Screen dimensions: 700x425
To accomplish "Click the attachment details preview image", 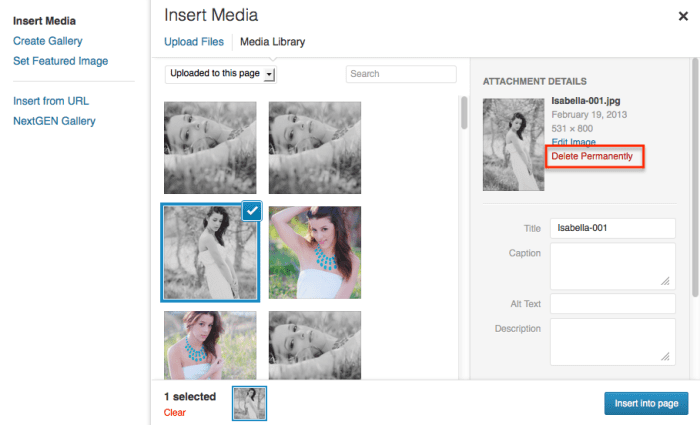I will click(513, 145).
